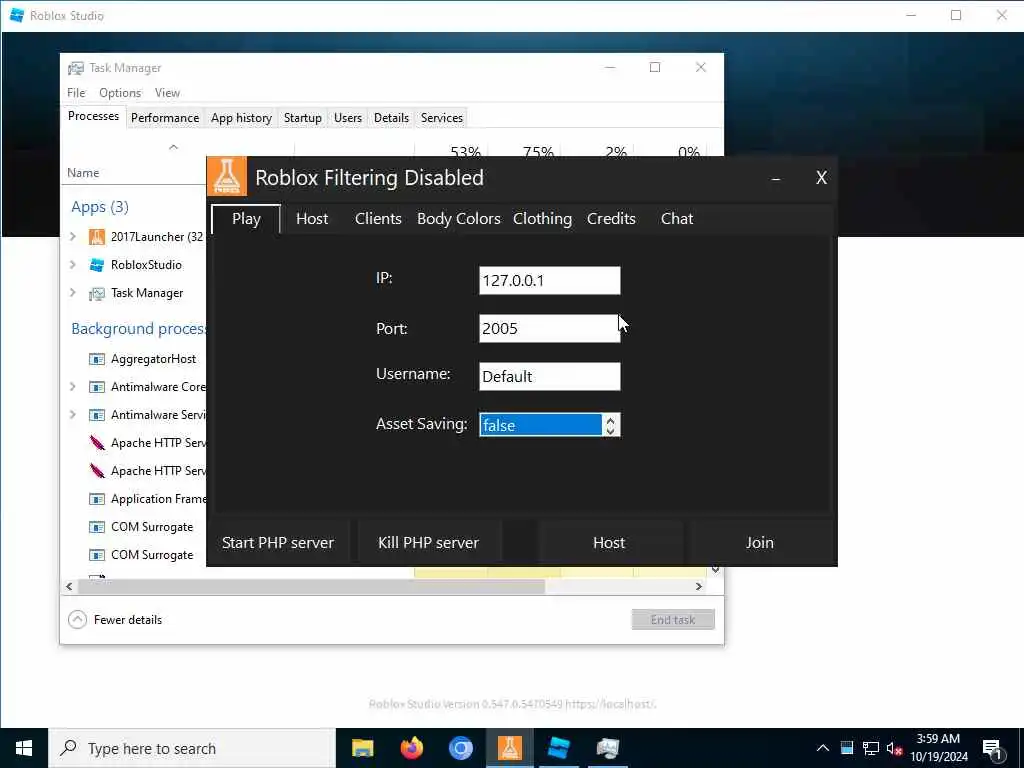1024x768 pixels.
Task: Open the Windows Start menu
Action: (24, 748)
